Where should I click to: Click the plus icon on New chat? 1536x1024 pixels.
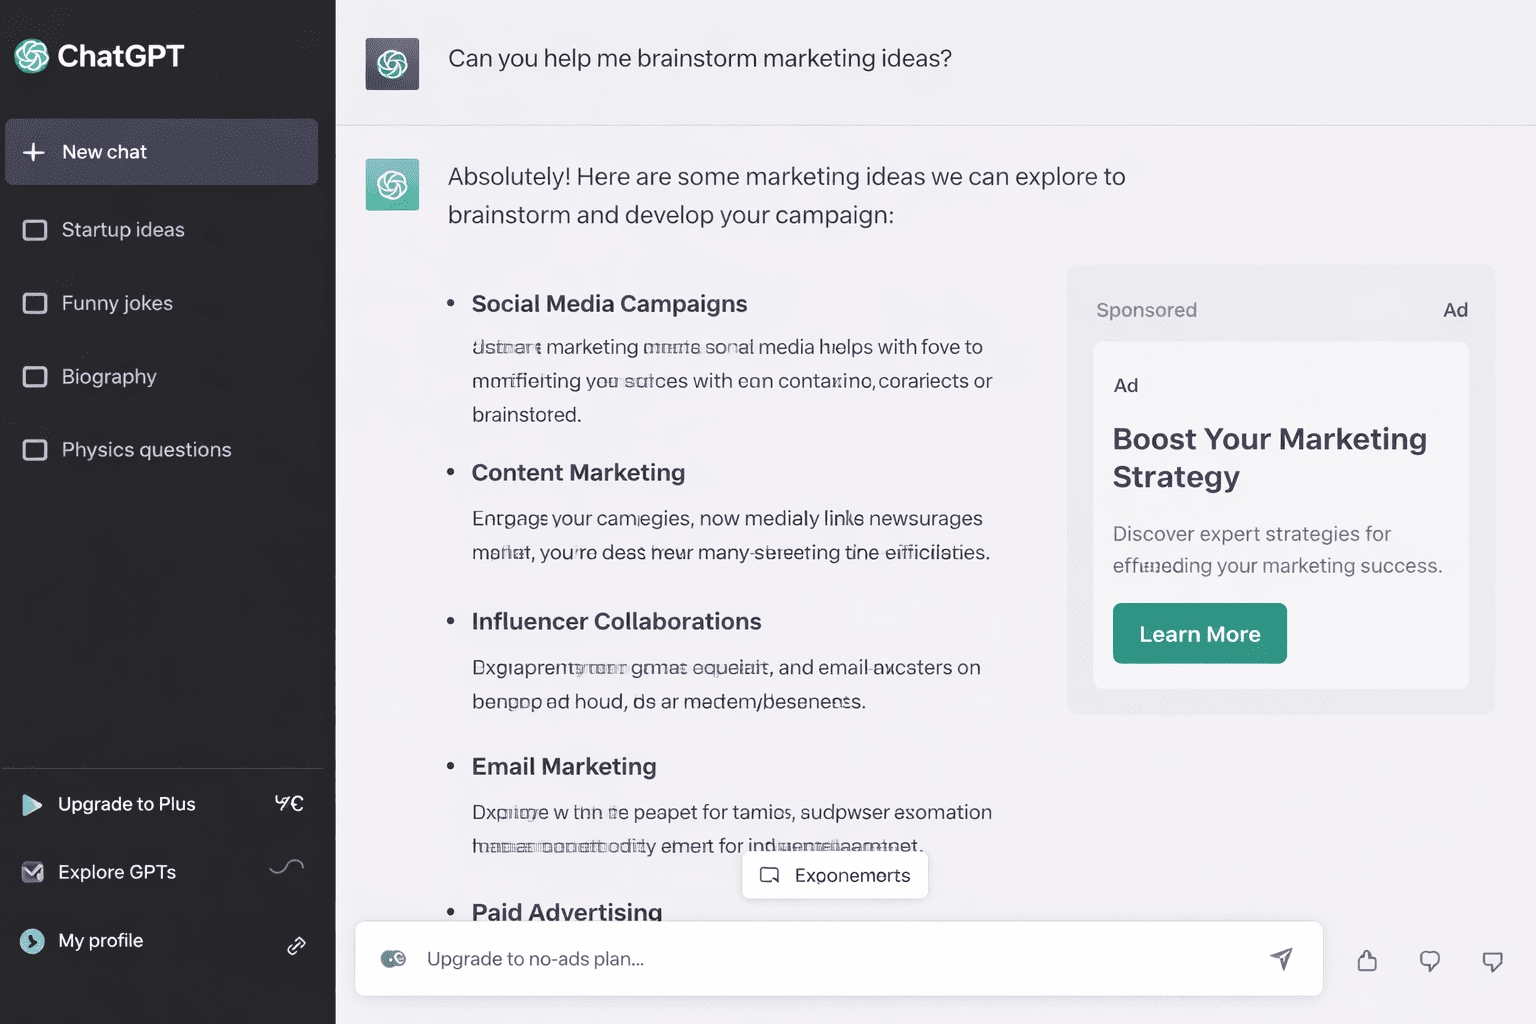tap(34, 152)
